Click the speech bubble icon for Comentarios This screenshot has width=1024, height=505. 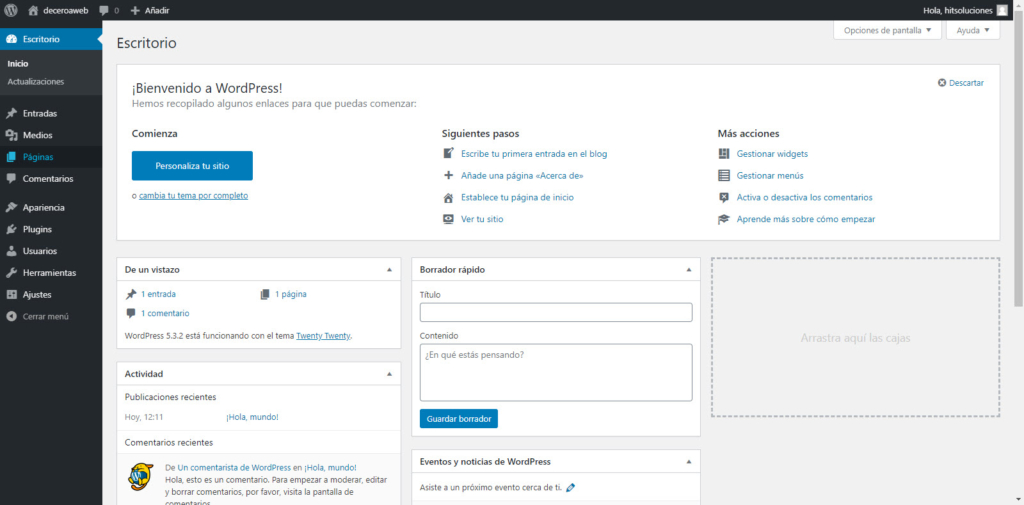pos(11,178)
